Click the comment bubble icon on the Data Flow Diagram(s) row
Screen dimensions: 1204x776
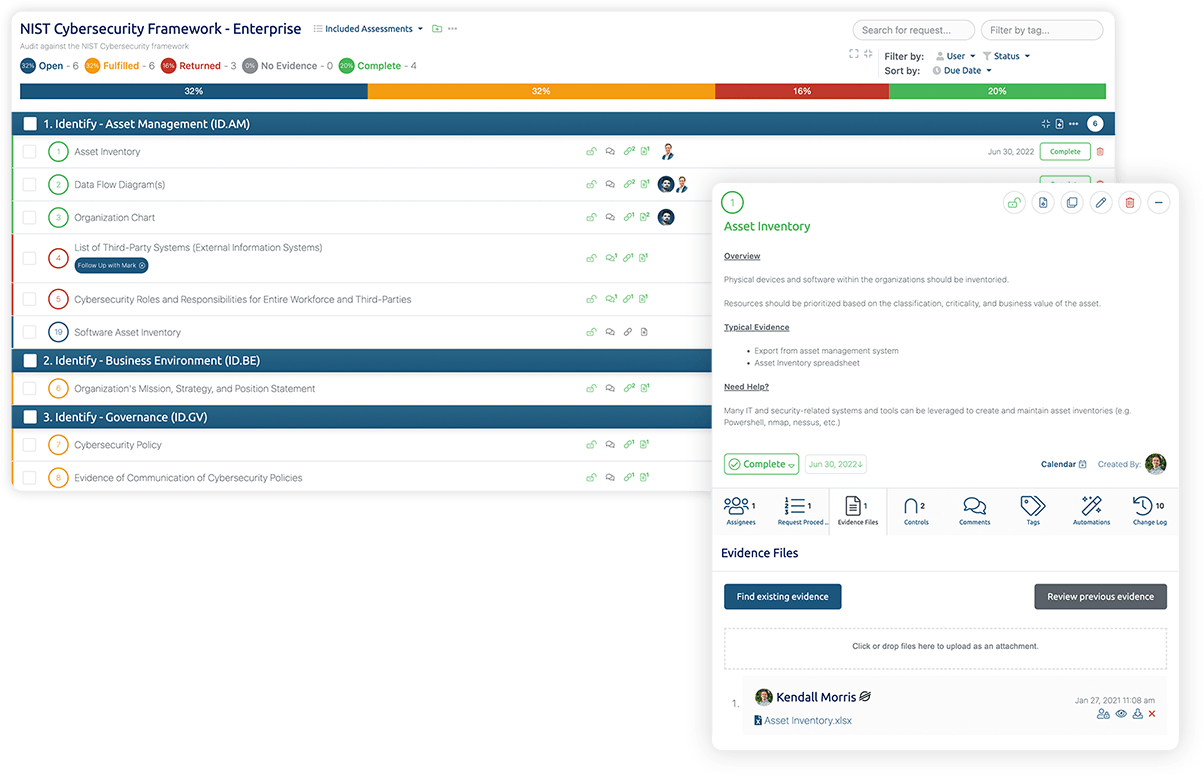(611, 184)
